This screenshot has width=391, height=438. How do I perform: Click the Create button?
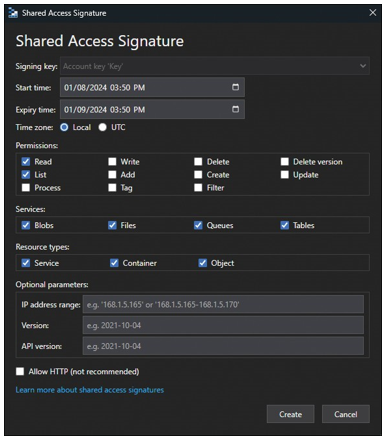290,414
